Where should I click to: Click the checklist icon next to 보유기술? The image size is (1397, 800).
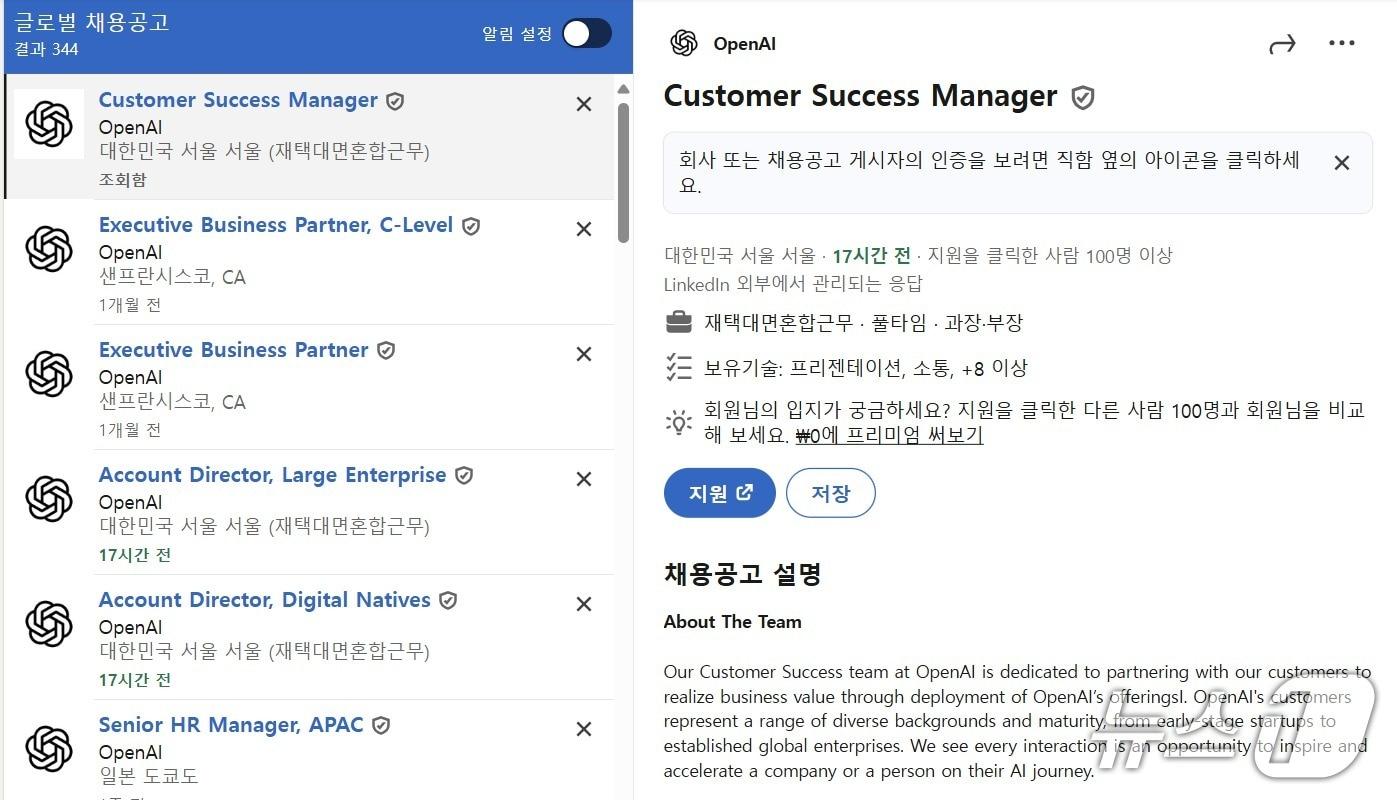click(679, 367)
